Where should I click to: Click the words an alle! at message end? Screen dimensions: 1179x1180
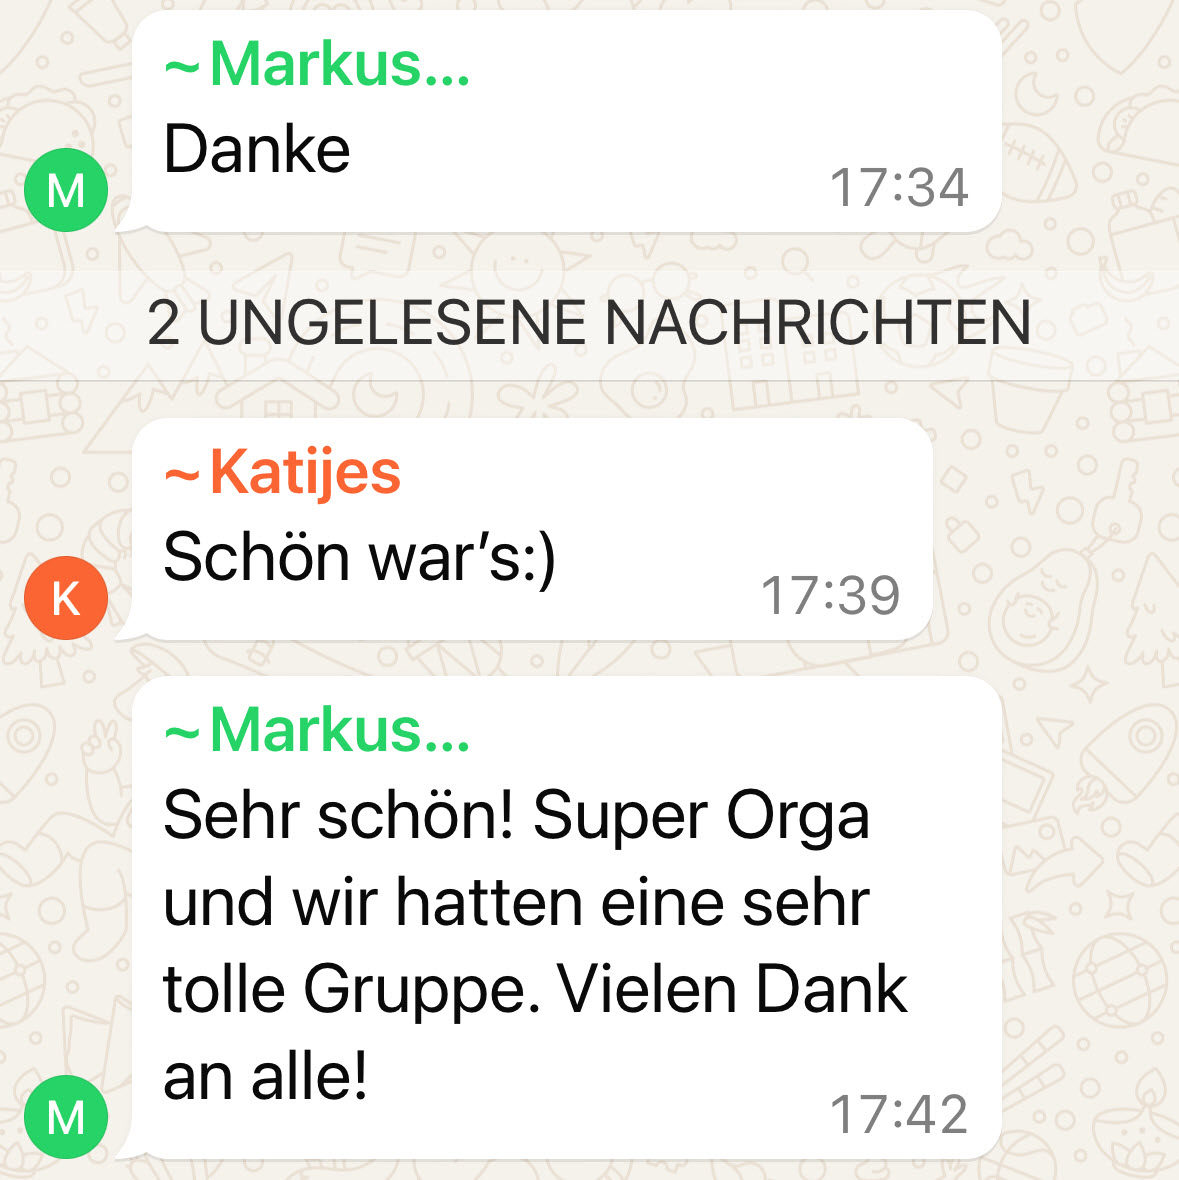[x=265, y=1075]
